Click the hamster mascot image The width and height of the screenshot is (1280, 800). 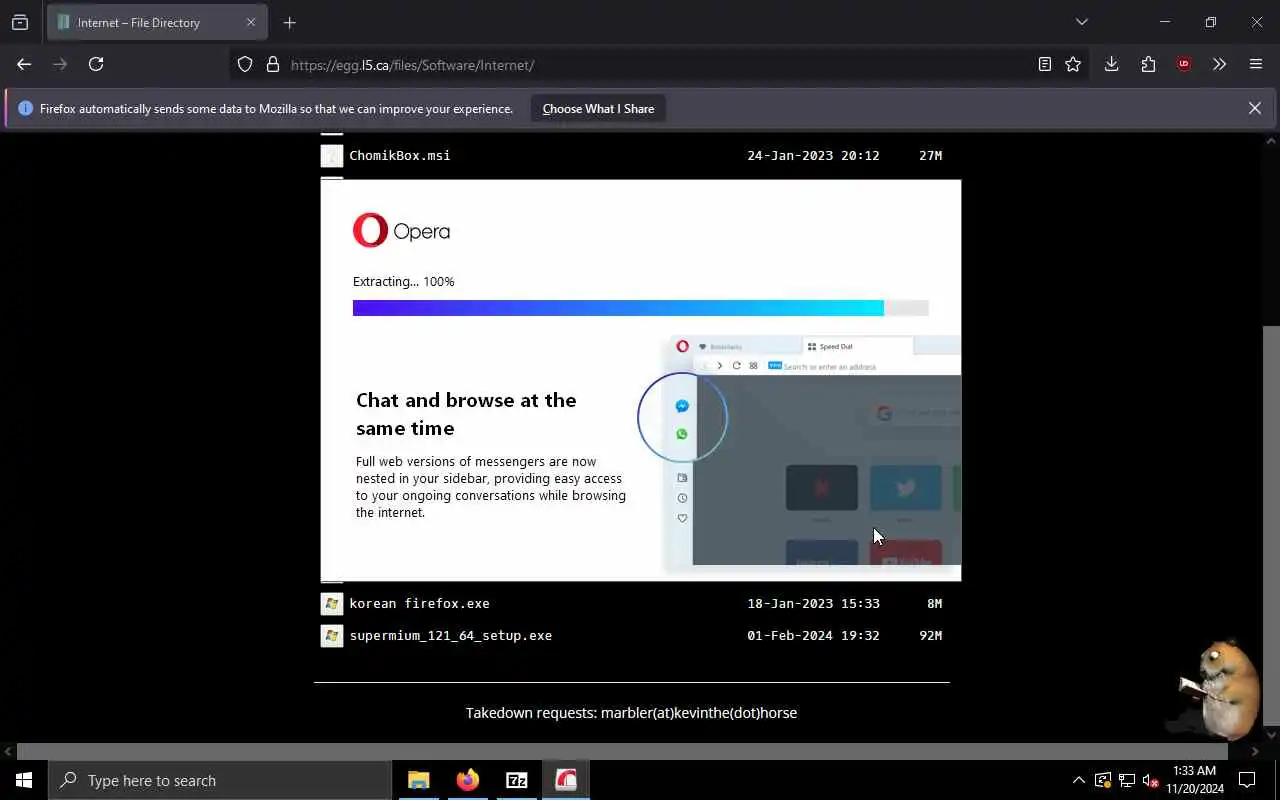click(1217, 690)
